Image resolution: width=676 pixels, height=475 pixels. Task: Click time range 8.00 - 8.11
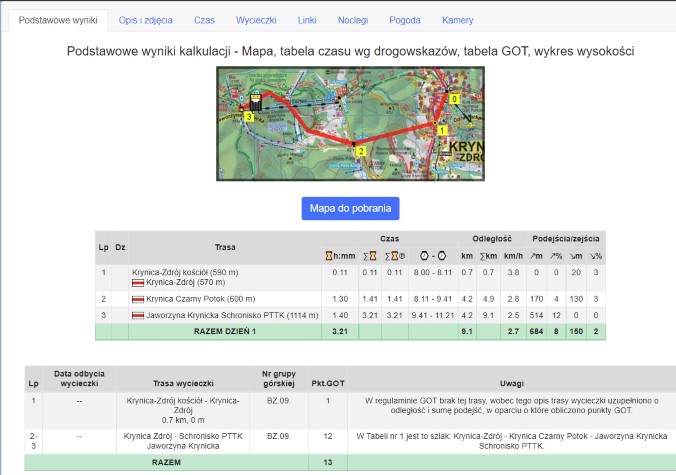[x=433, y=272]
